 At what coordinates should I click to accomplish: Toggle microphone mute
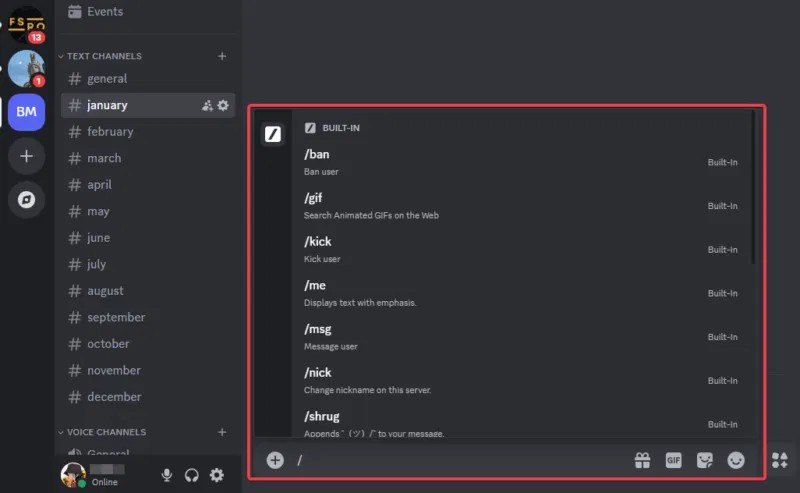tap(167, 475)
